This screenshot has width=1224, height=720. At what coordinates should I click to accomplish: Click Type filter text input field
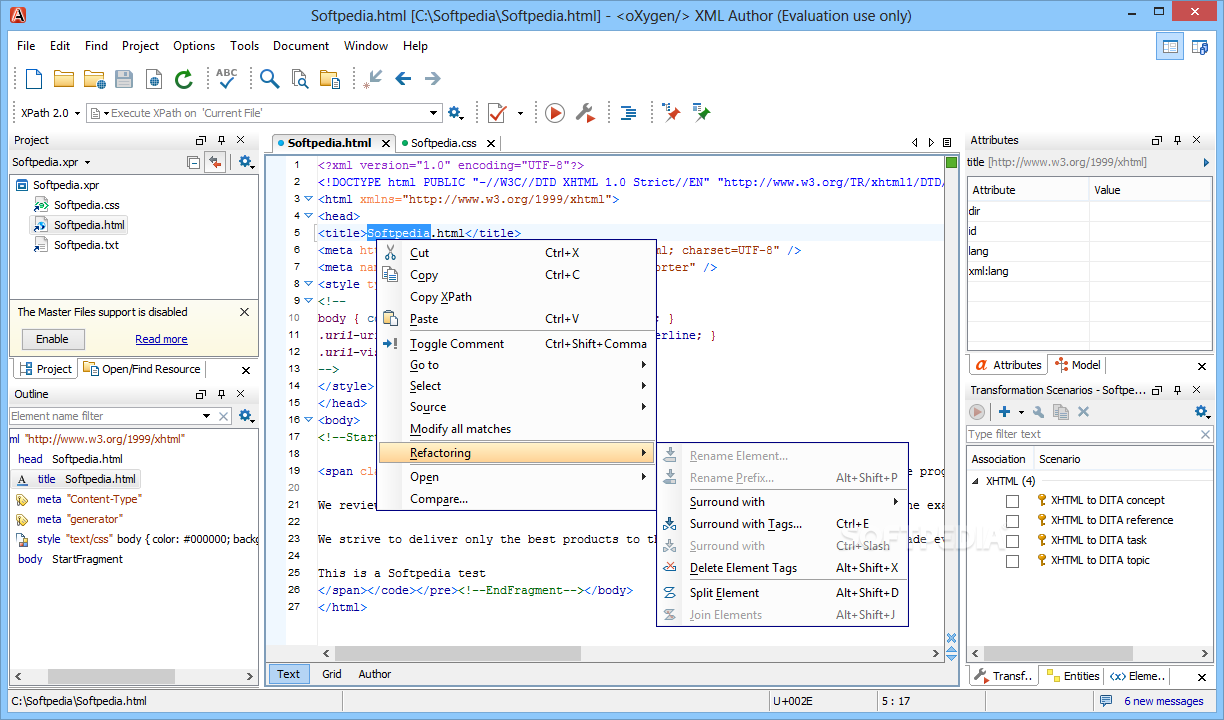[1089, 434]
